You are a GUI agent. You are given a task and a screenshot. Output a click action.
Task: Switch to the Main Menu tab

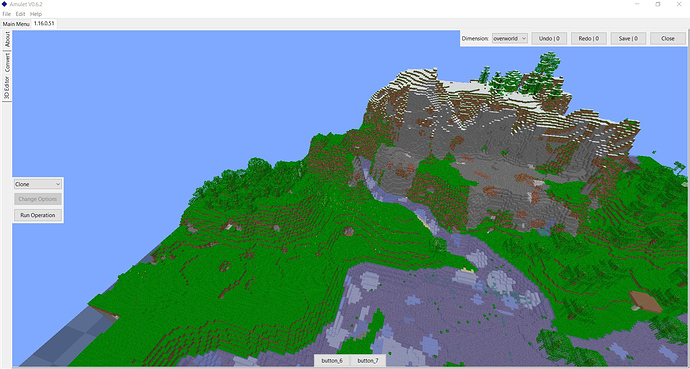point(16,24)
